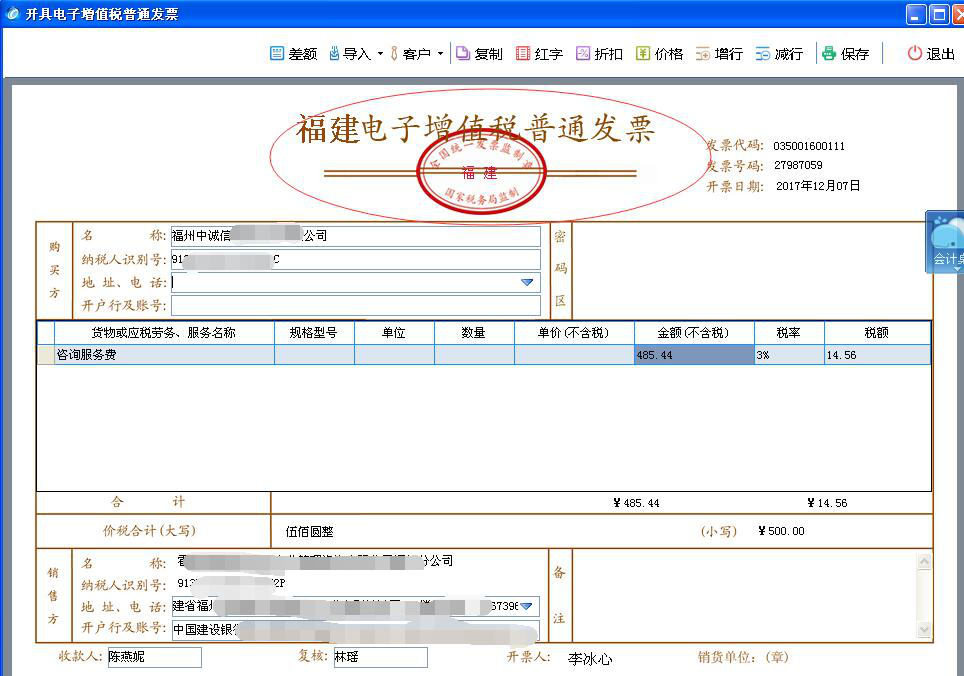
Task: Click the buyer 开户行及账号 field
Action: pos(355,305)
